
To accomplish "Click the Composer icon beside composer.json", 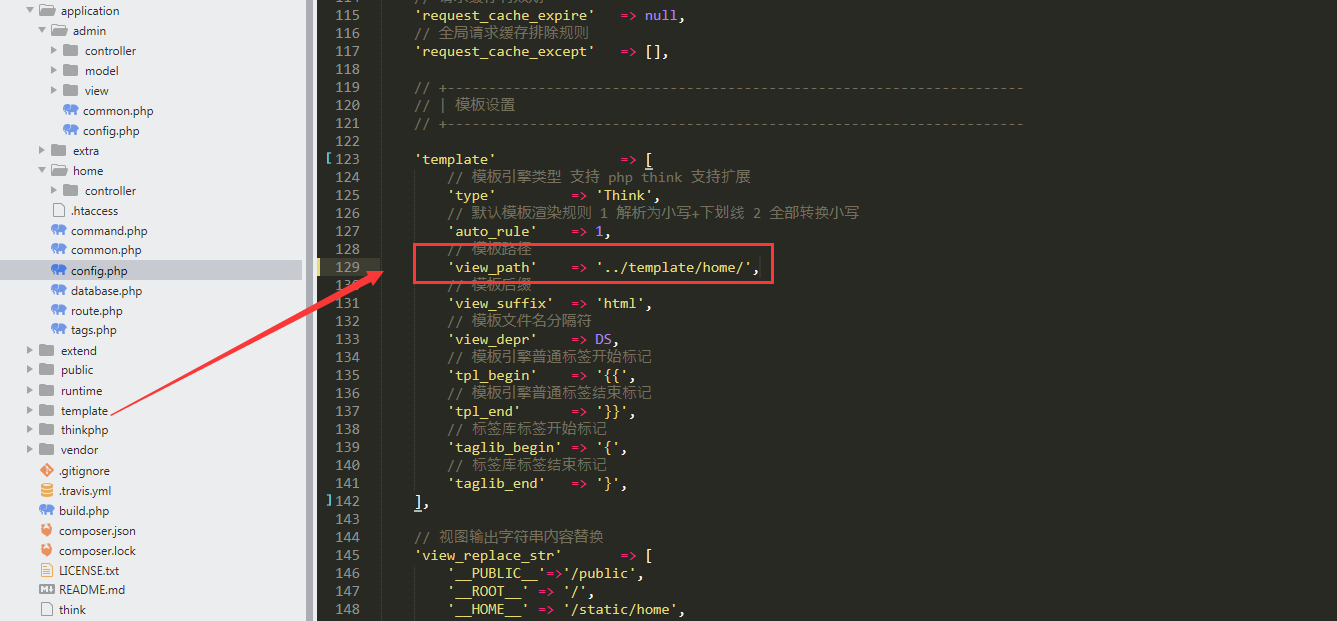I will tap(47, 530).
